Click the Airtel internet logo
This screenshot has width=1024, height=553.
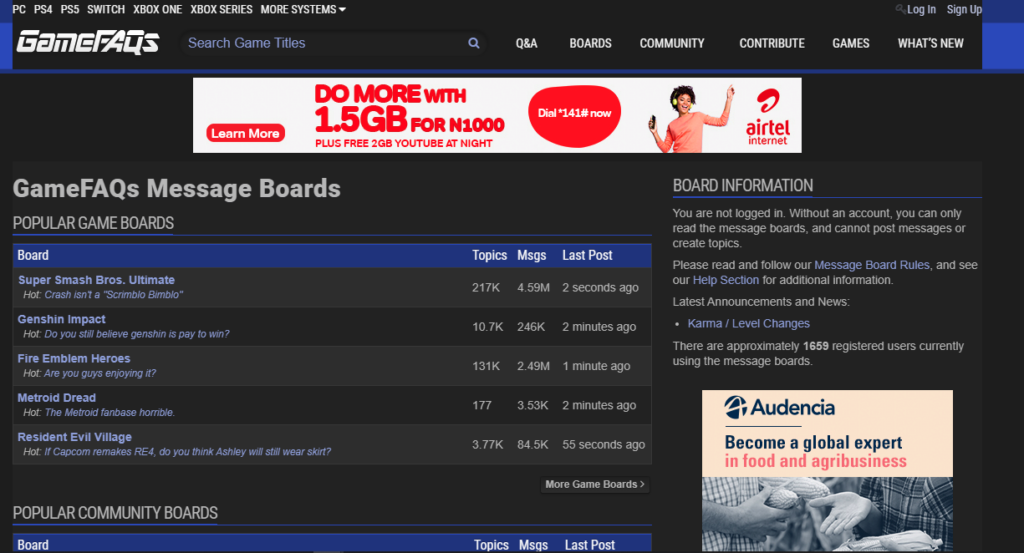coord(767,118)
